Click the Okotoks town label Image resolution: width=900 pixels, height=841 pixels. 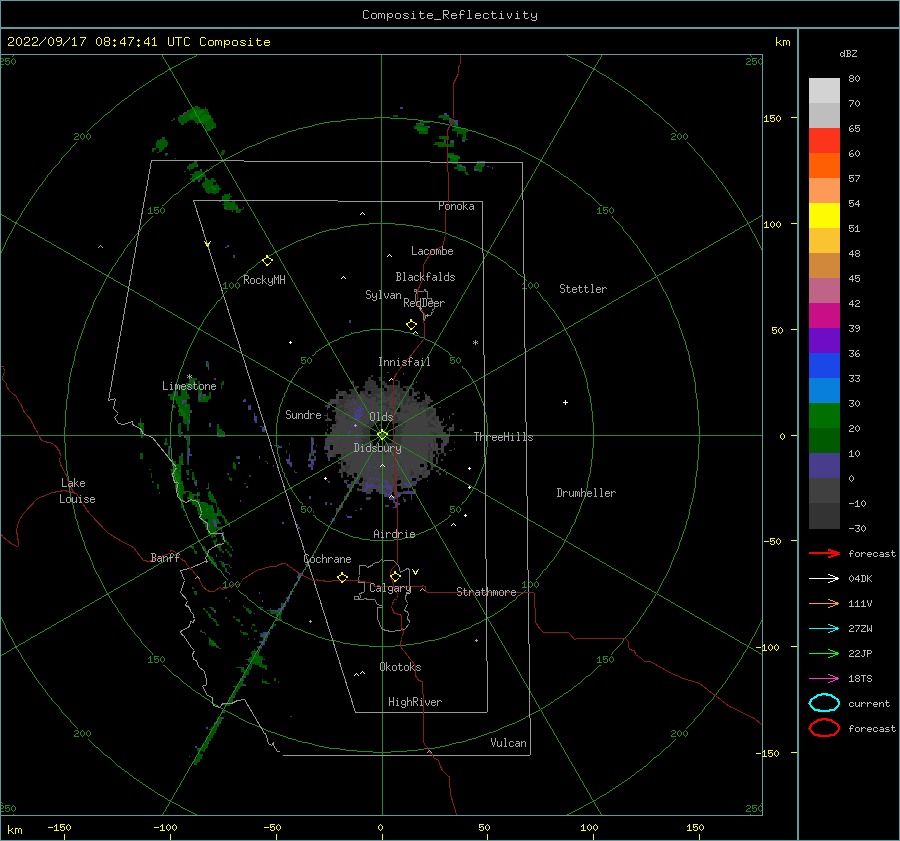400,667
